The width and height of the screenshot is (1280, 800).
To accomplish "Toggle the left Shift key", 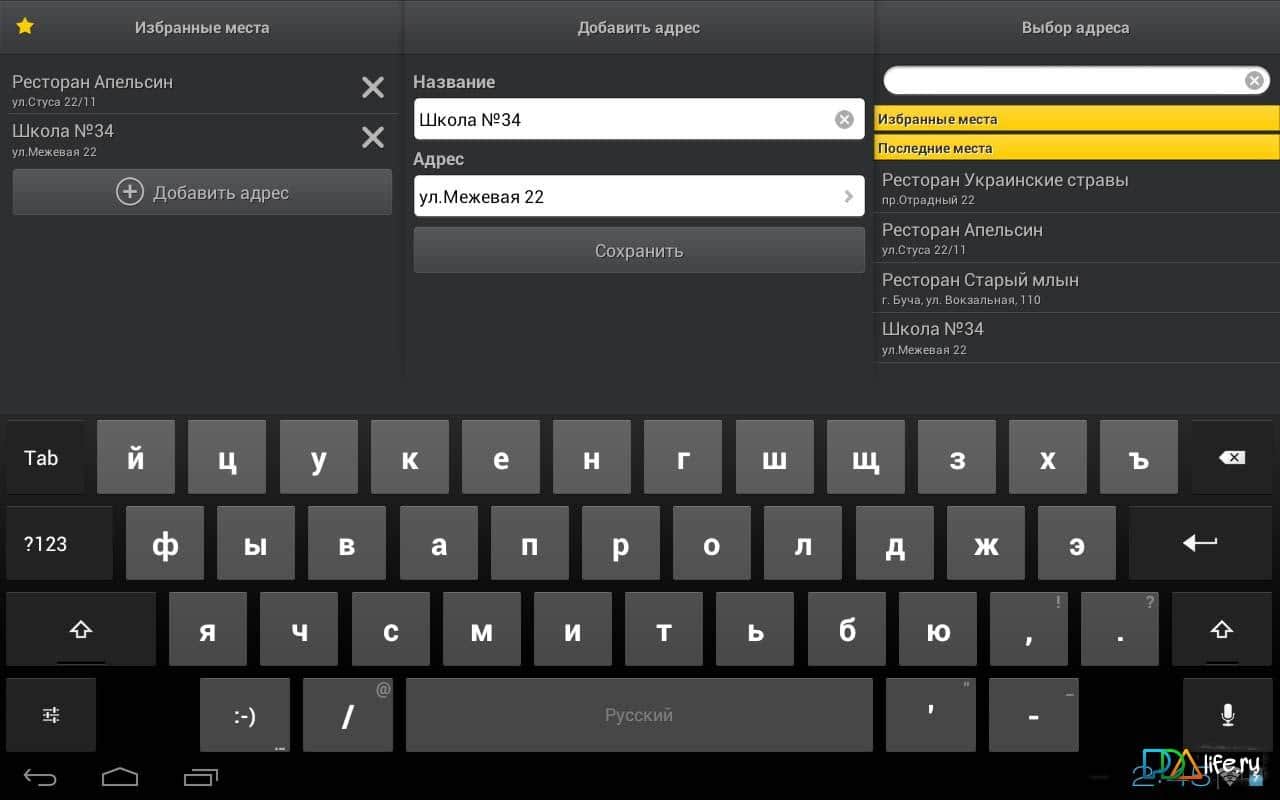I will tap(81, 630).
